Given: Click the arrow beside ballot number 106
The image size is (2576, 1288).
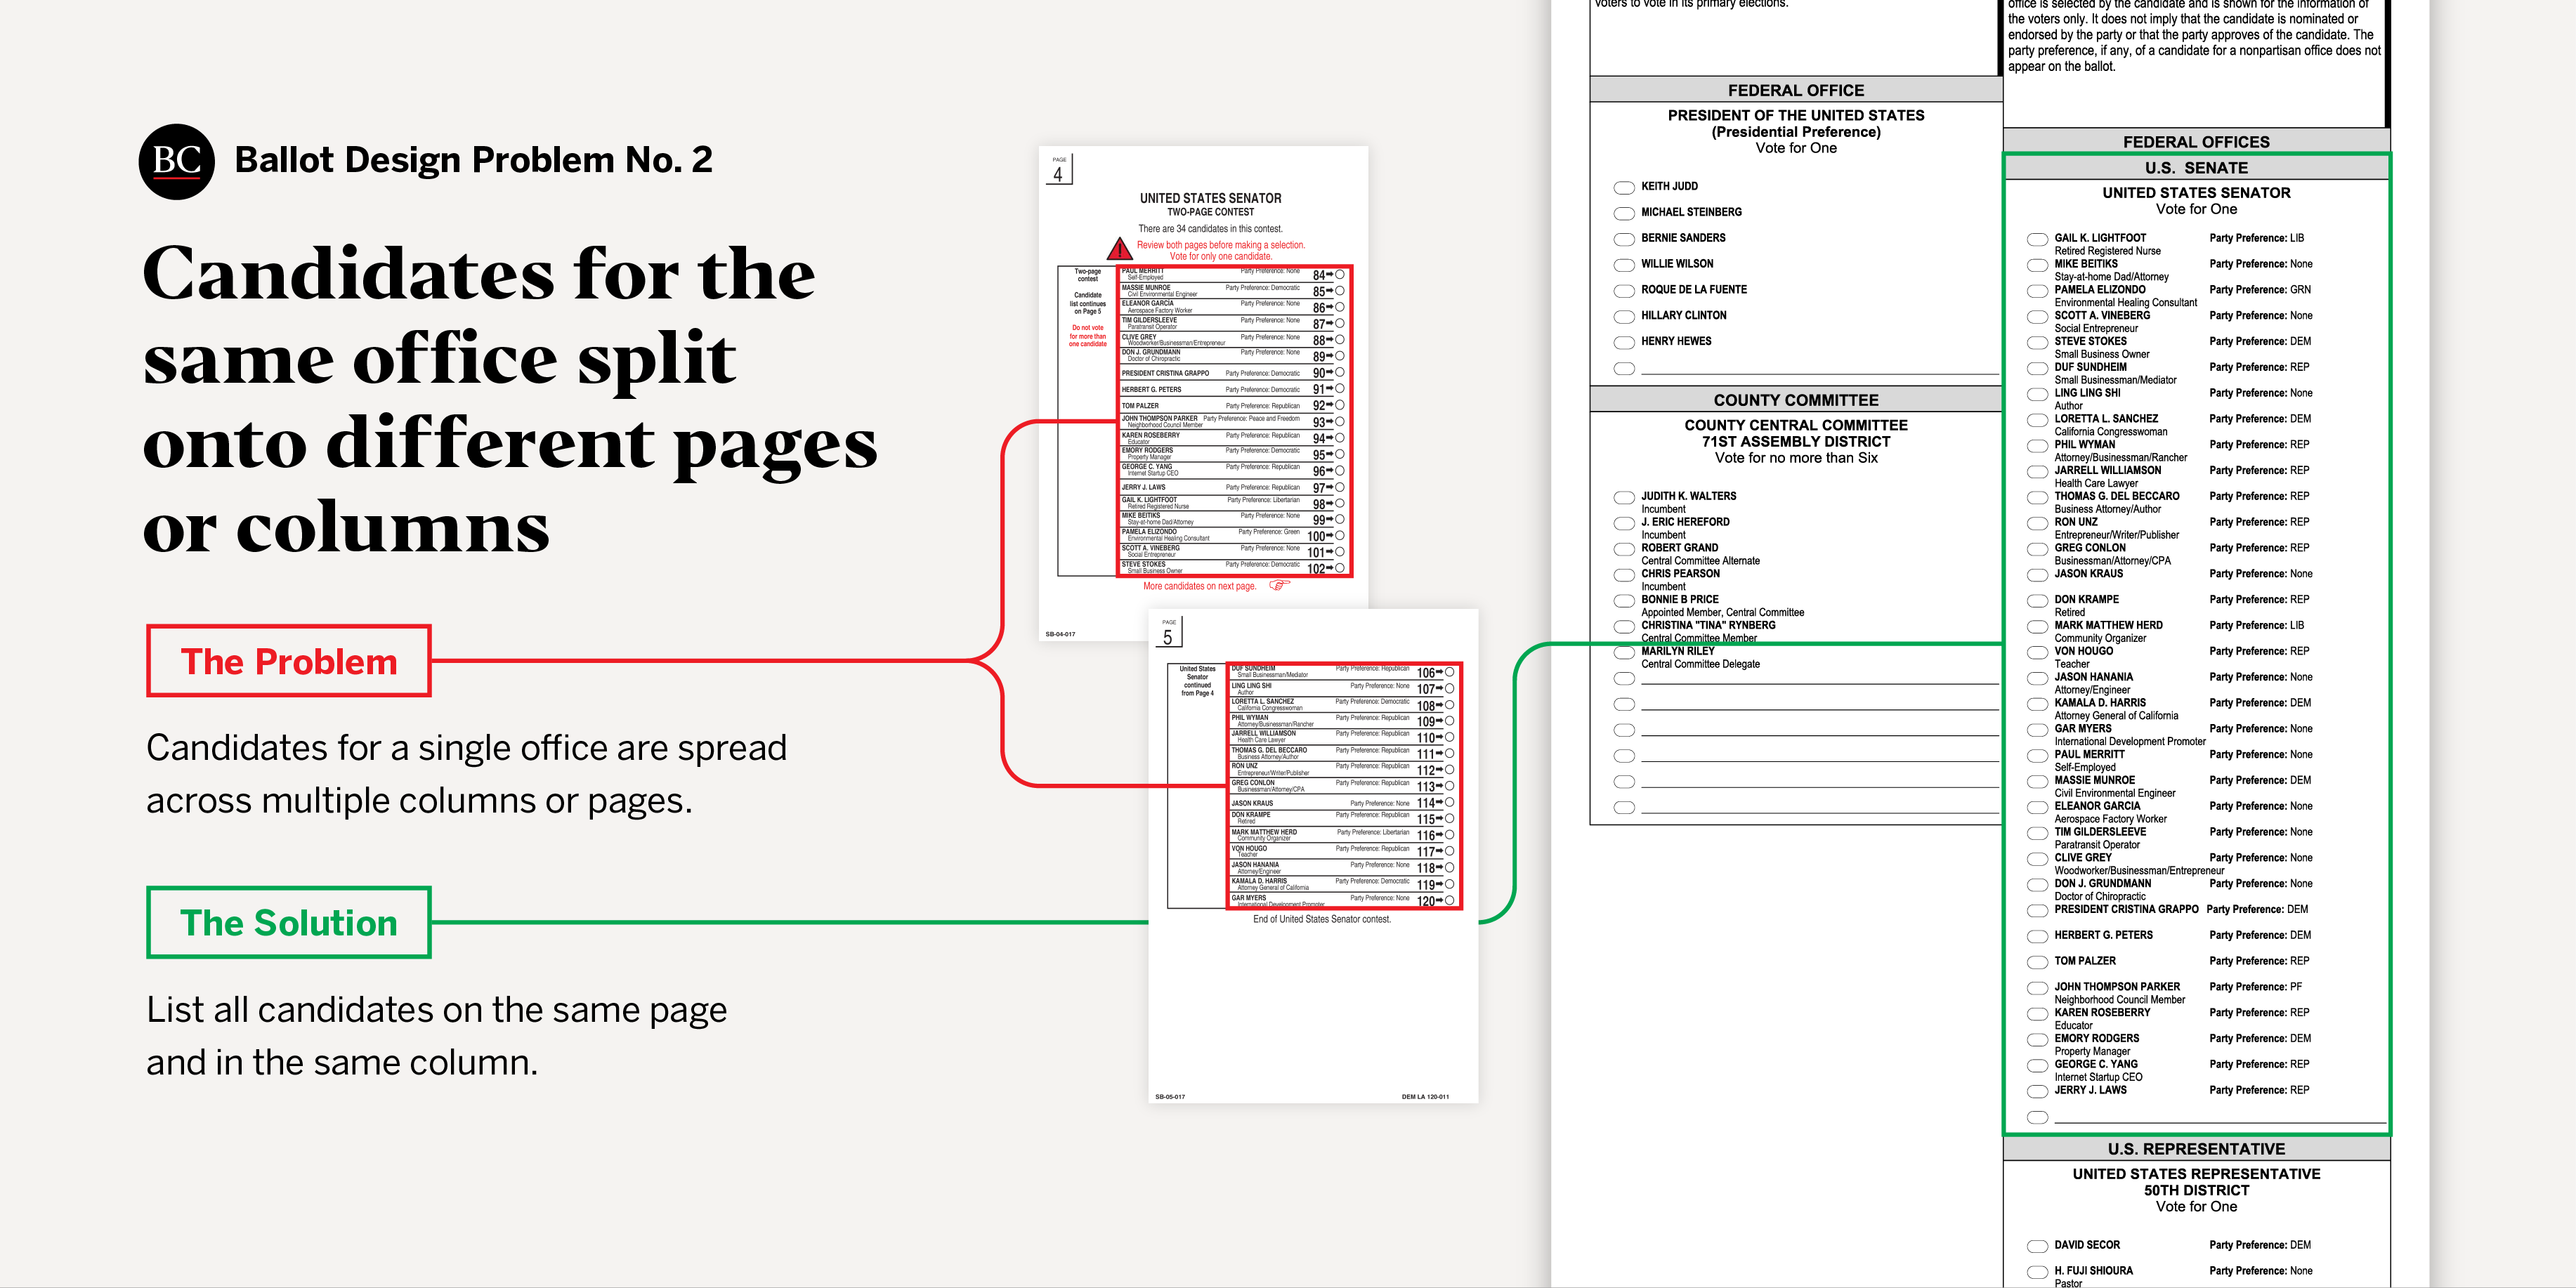Looking at the screenshot, I should pyautogui.click(x=1440, y=673).
